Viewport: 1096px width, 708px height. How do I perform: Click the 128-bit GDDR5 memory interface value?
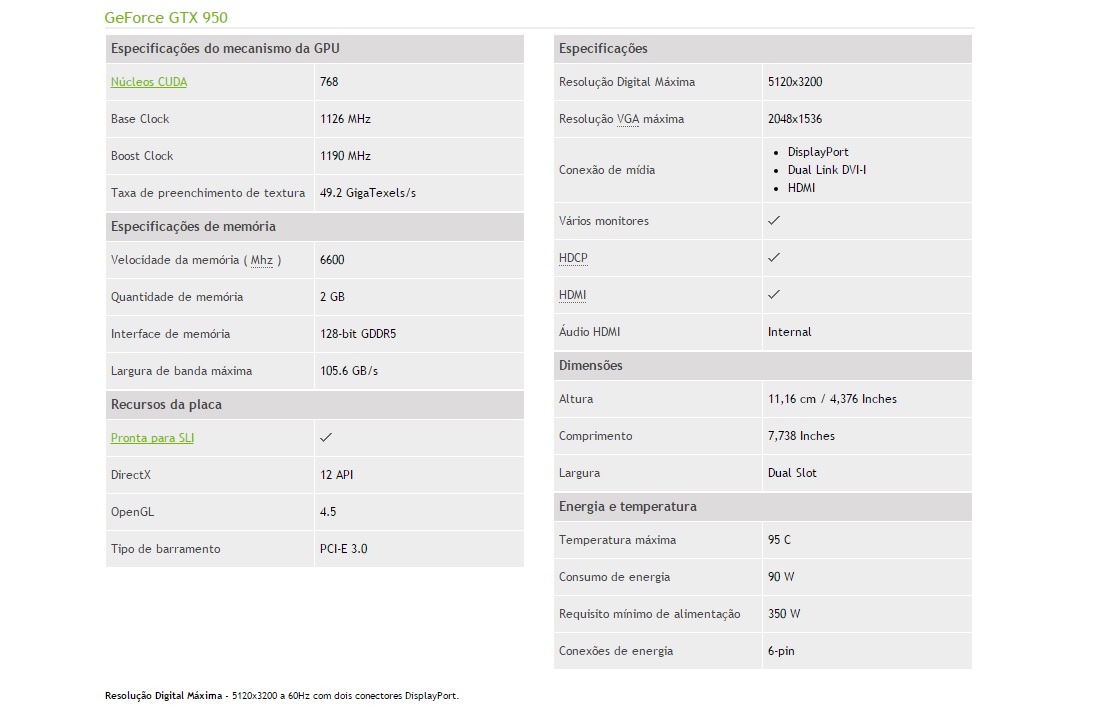click(357, 334)
